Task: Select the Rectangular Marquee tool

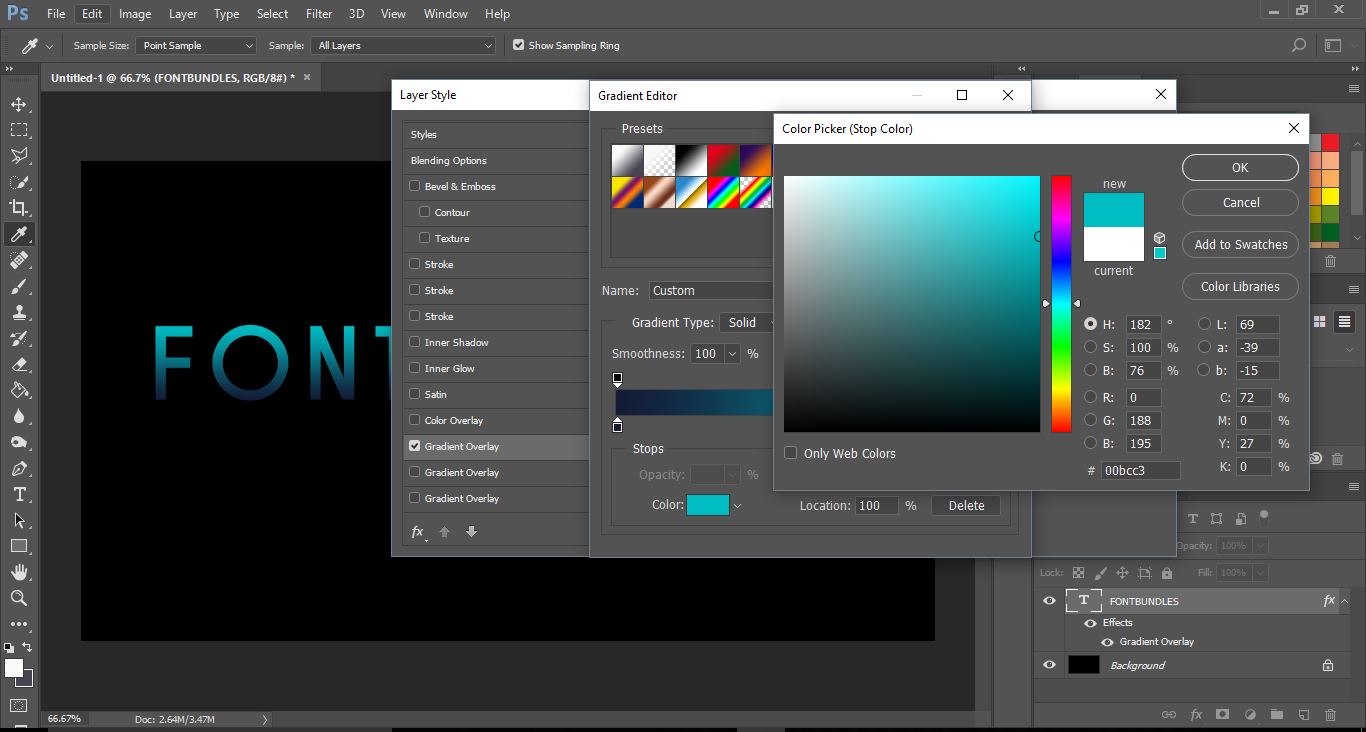Action: coord(19,130)
